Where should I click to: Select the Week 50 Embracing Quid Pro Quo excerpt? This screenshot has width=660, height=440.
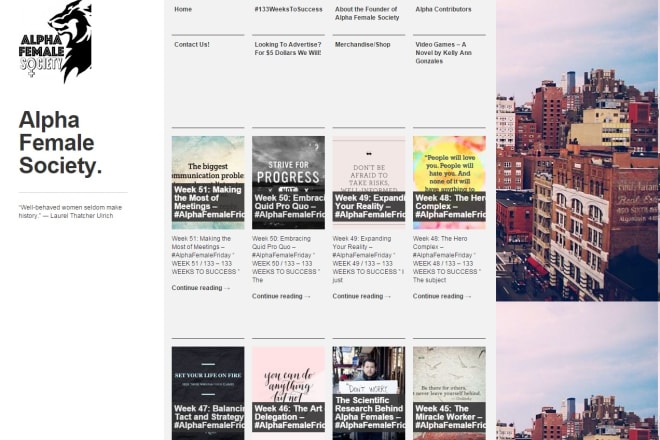[x=286, y=259]
